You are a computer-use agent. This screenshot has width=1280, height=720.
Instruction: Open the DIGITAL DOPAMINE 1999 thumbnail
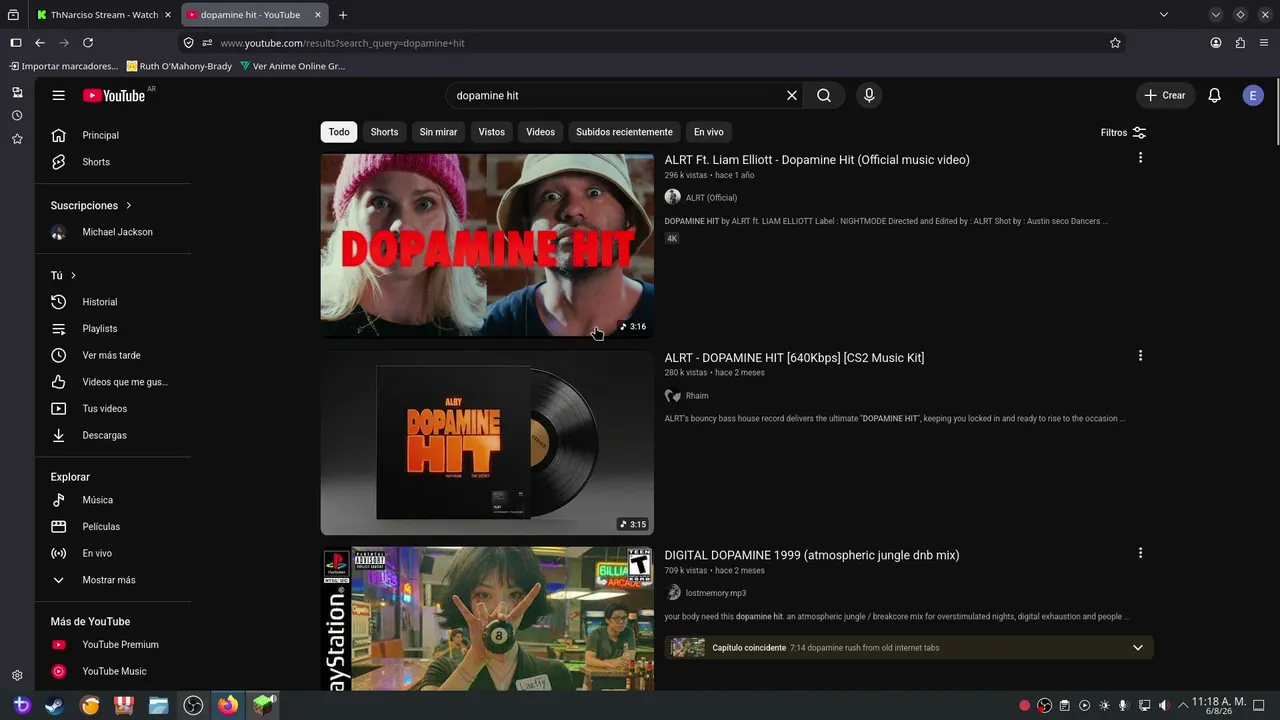487,619
